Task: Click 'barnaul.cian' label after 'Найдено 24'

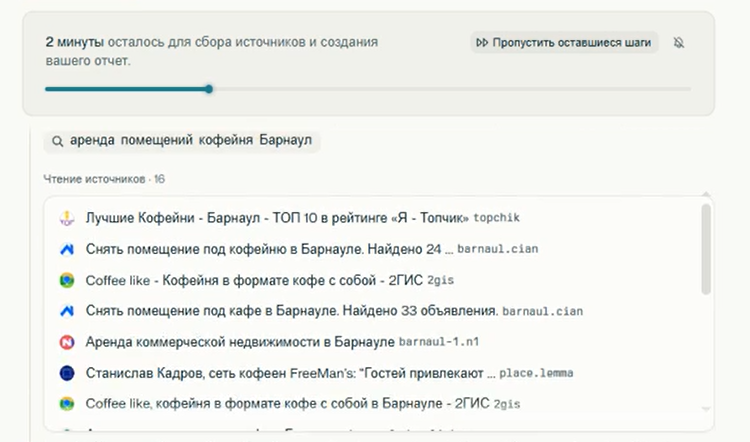Action: pos(497,249)
